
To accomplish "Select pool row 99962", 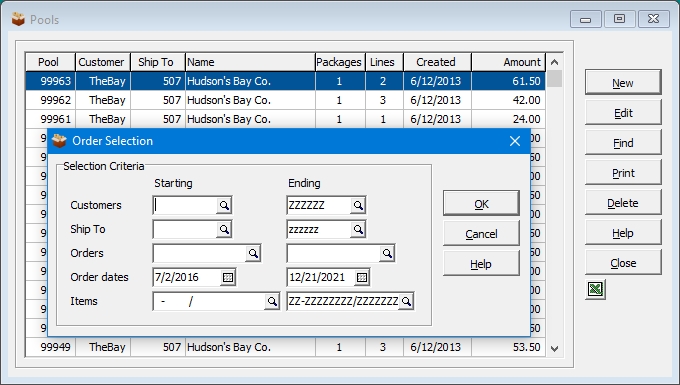I will pyautogui.click(x=285, y=100).
